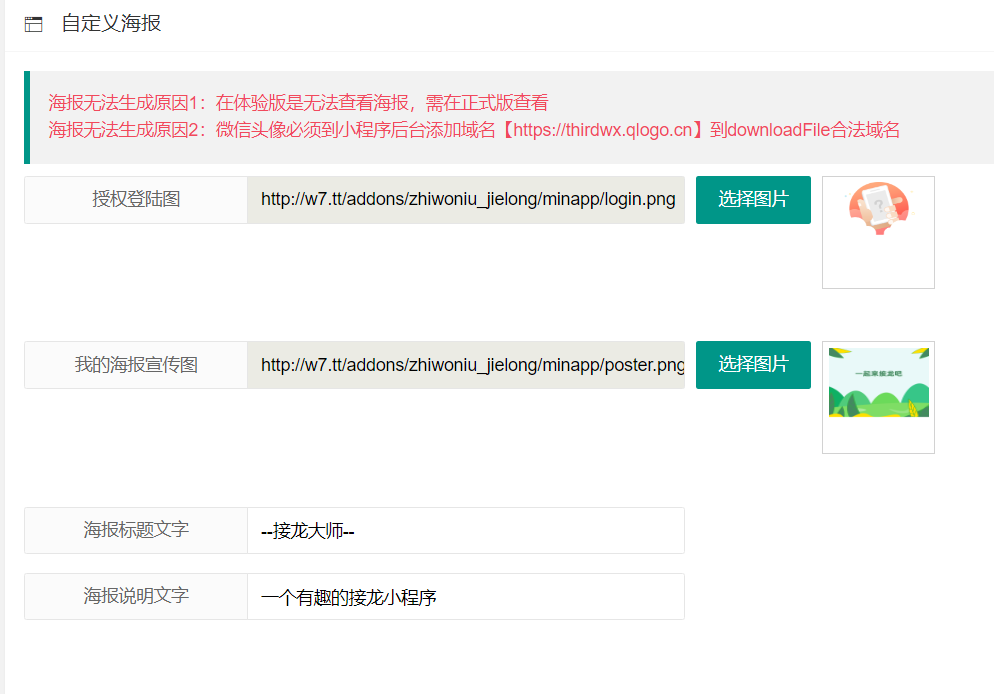
Task: Click the 自定义海报 heading text
Action: pyautogui.click(x=111, y=23)
